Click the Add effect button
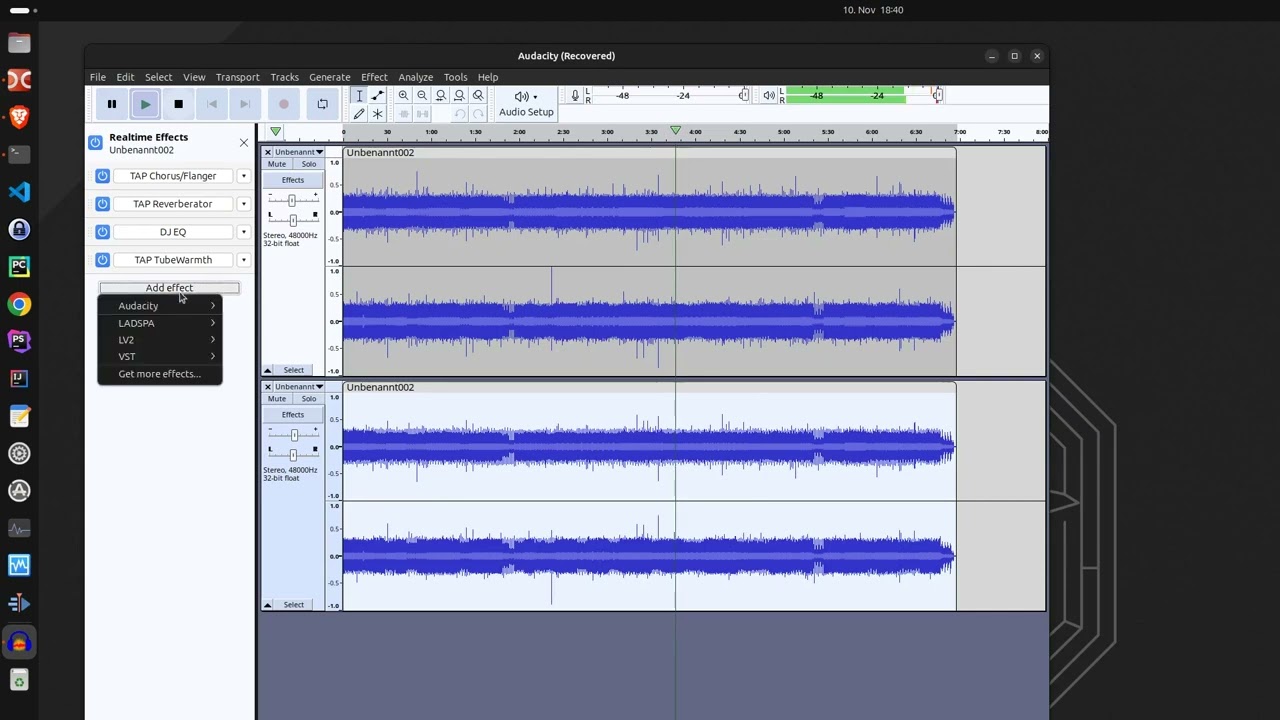The height and width of the screenshot is (720, 1280). (x=169, y=288)
